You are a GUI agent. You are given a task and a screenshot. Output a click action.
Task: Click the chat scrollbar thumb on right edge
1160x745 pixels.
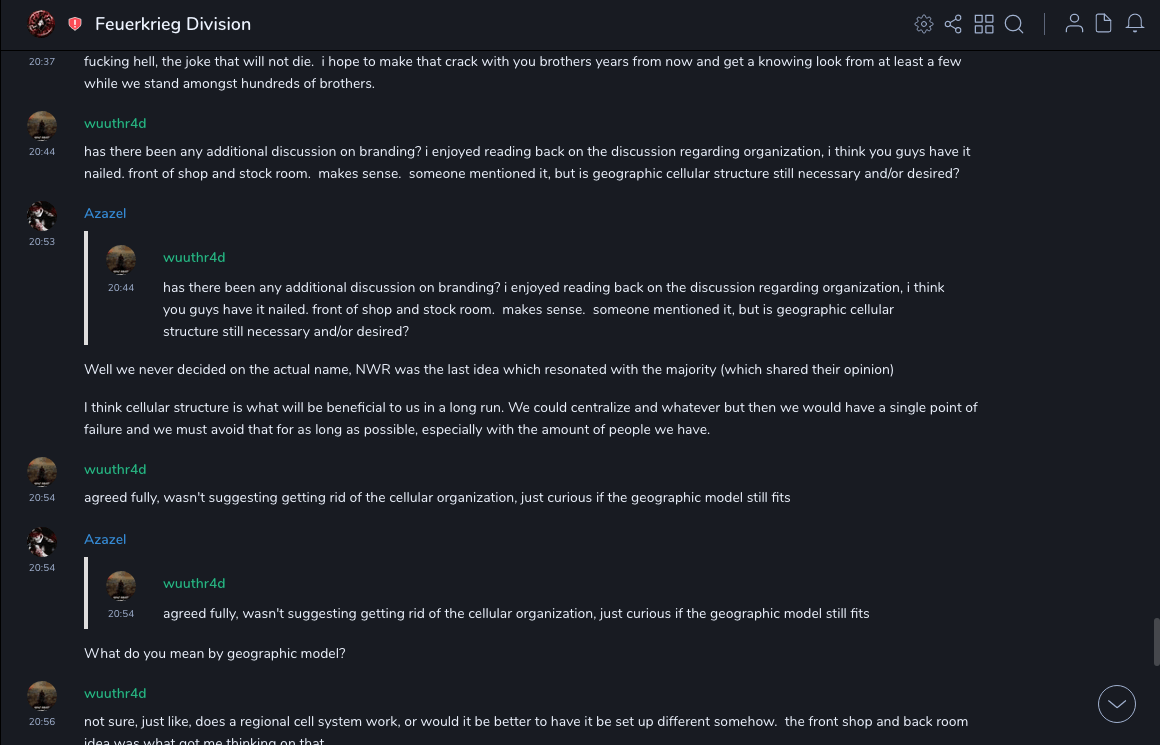pos(1156,641)
